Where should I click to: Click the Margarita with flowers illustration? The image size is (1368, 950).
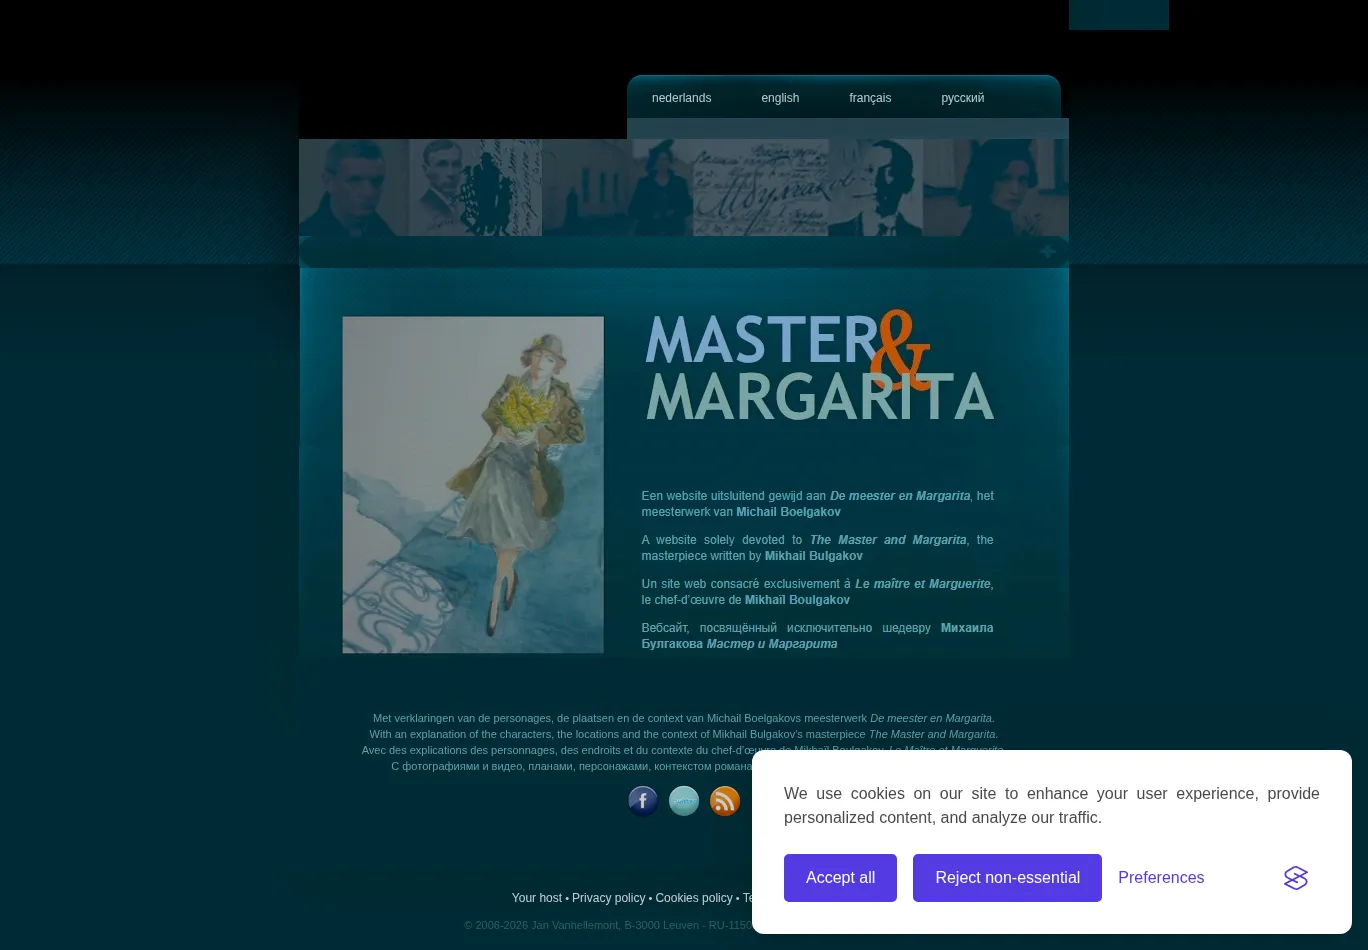pyautogui.click(x=473, y=485)
